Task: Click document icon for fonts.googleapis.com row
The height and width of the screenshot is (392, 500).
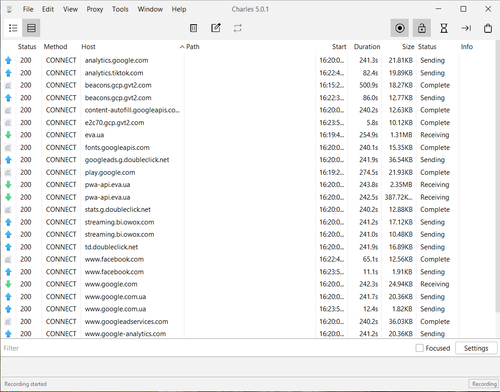Action: coord(8,147)
